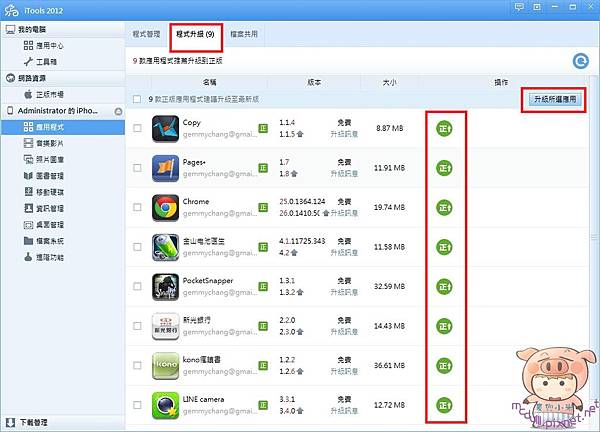This screenshot has width=600, height=432.
Task: Click version 26.0.1410.5 for Chrome
Action: 299,213
